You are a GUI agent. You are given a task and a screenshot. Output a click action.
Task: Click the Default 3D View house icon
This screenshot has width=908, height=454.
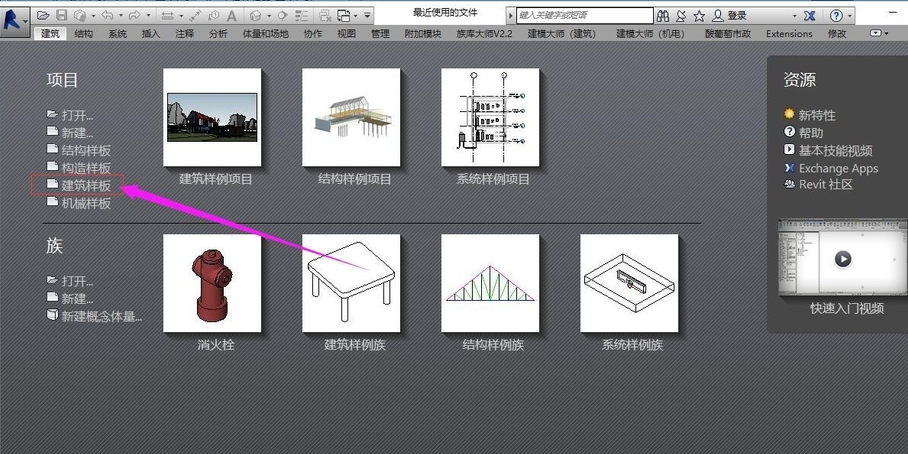[x=255, y=16]
